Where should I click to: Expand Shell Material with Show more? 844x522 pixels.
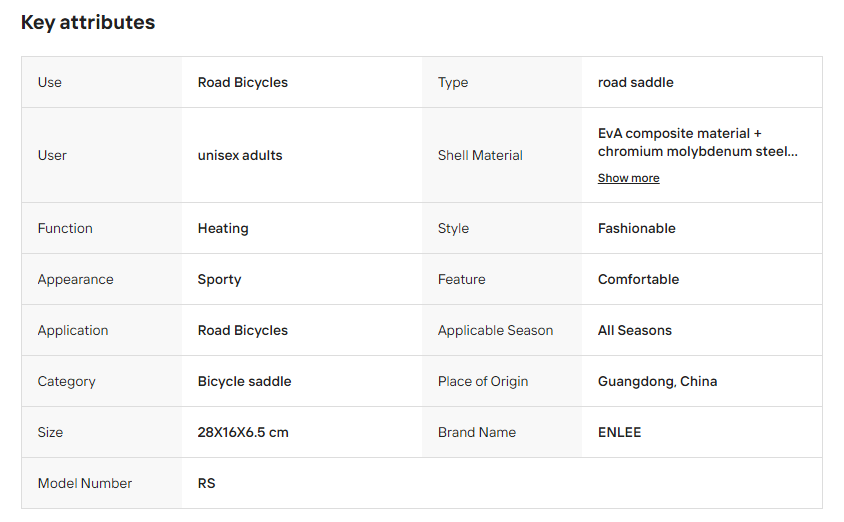coord(628,178)
